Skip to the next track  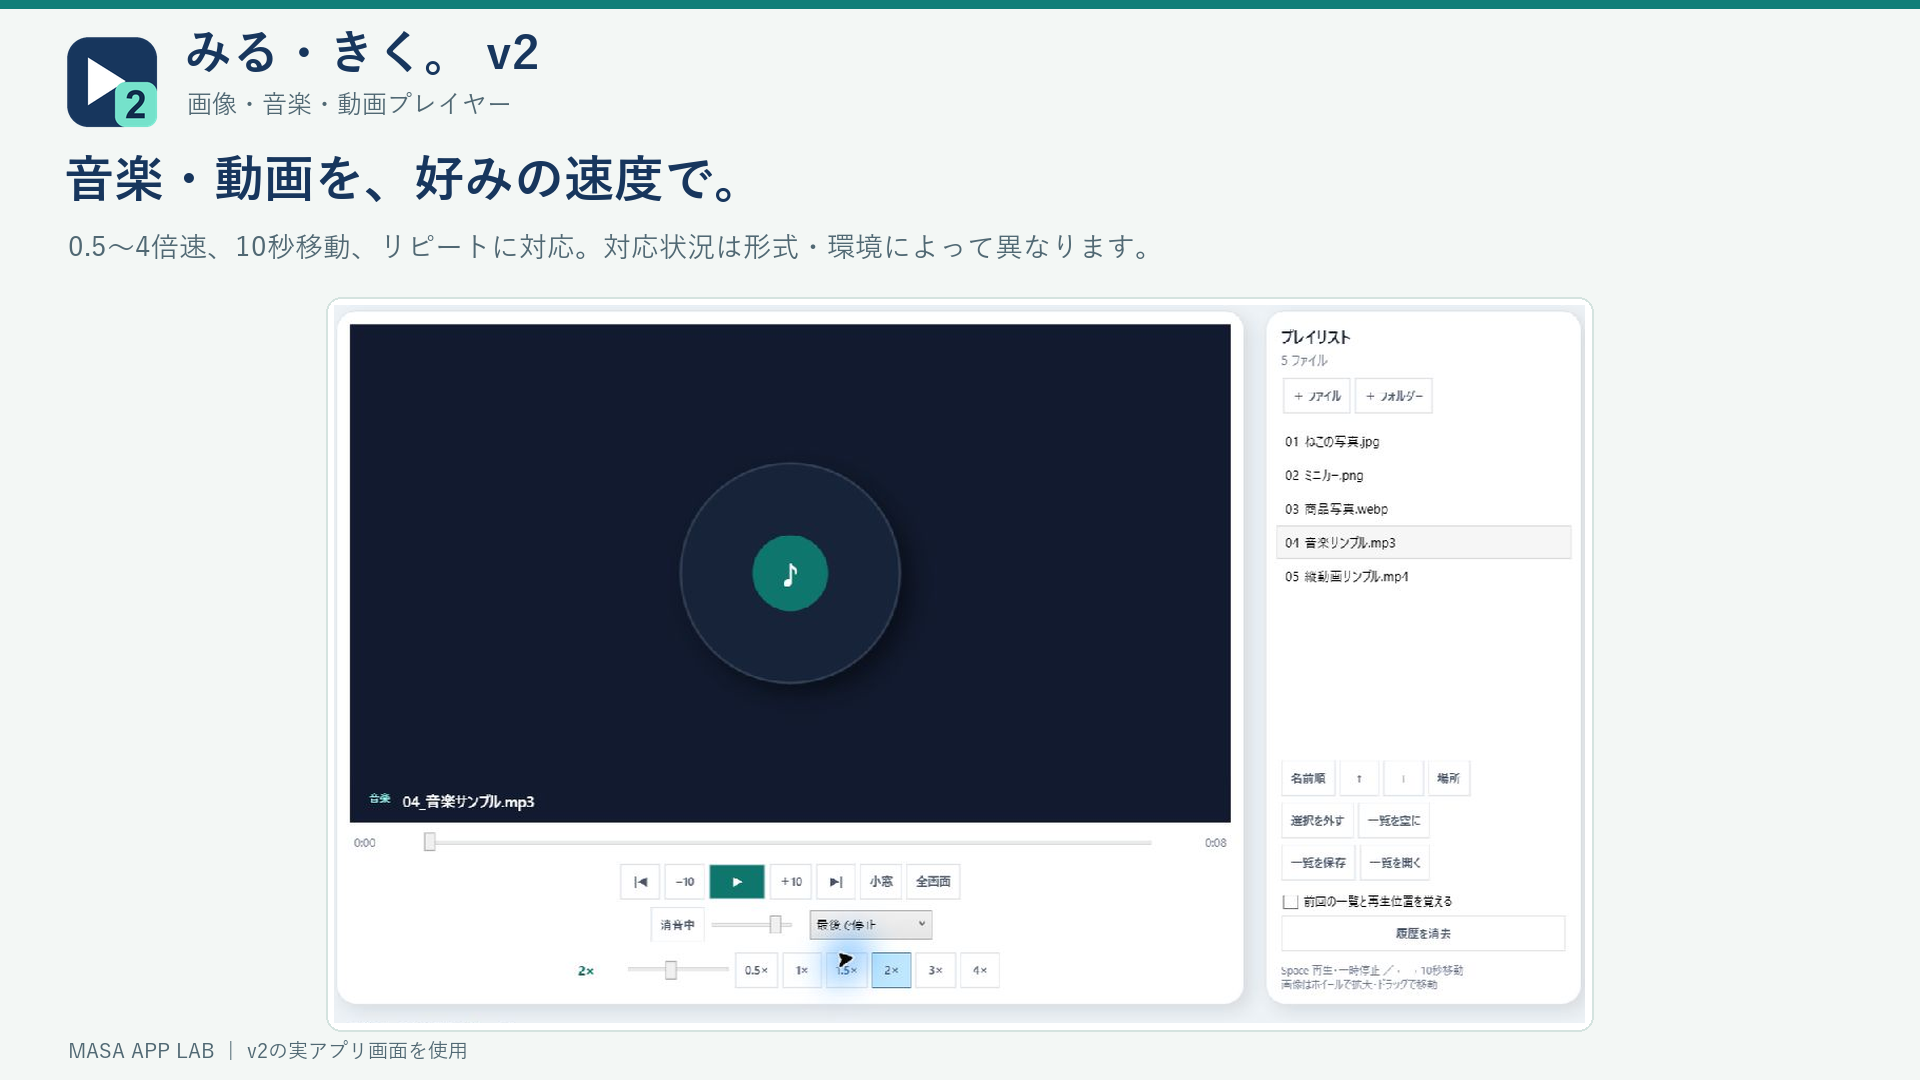click(x=836, y=881)
